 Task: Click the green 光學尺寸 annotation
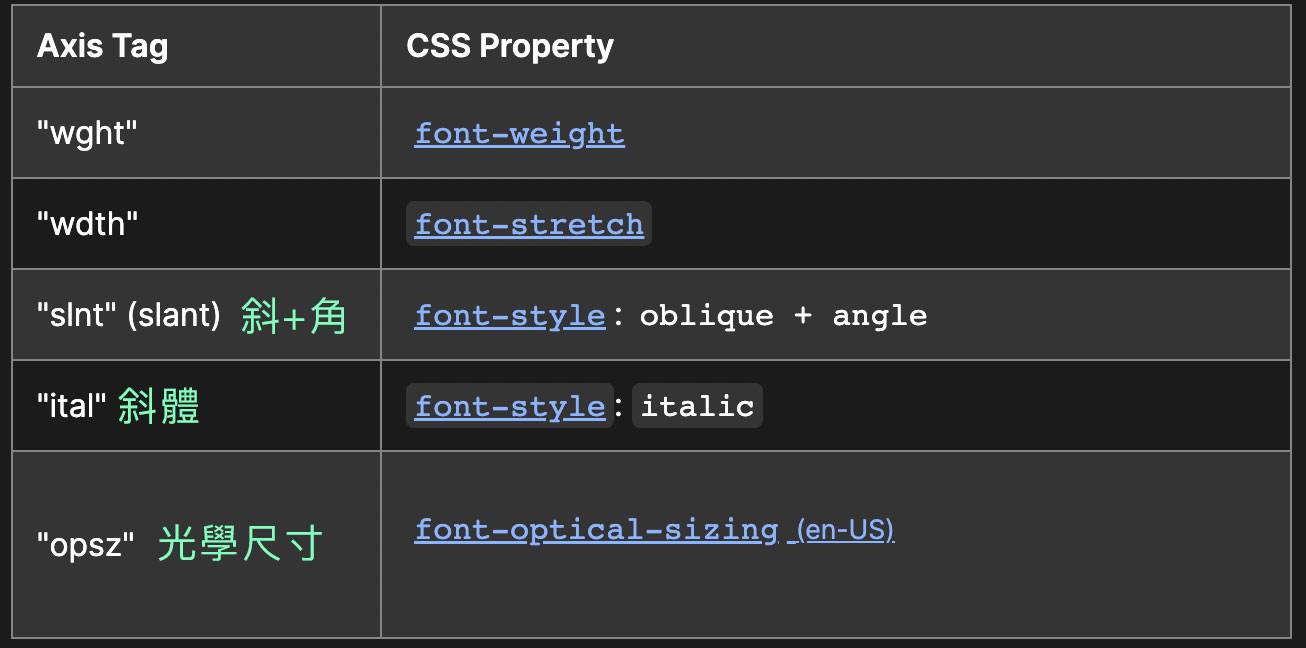[x=240, y=544]
